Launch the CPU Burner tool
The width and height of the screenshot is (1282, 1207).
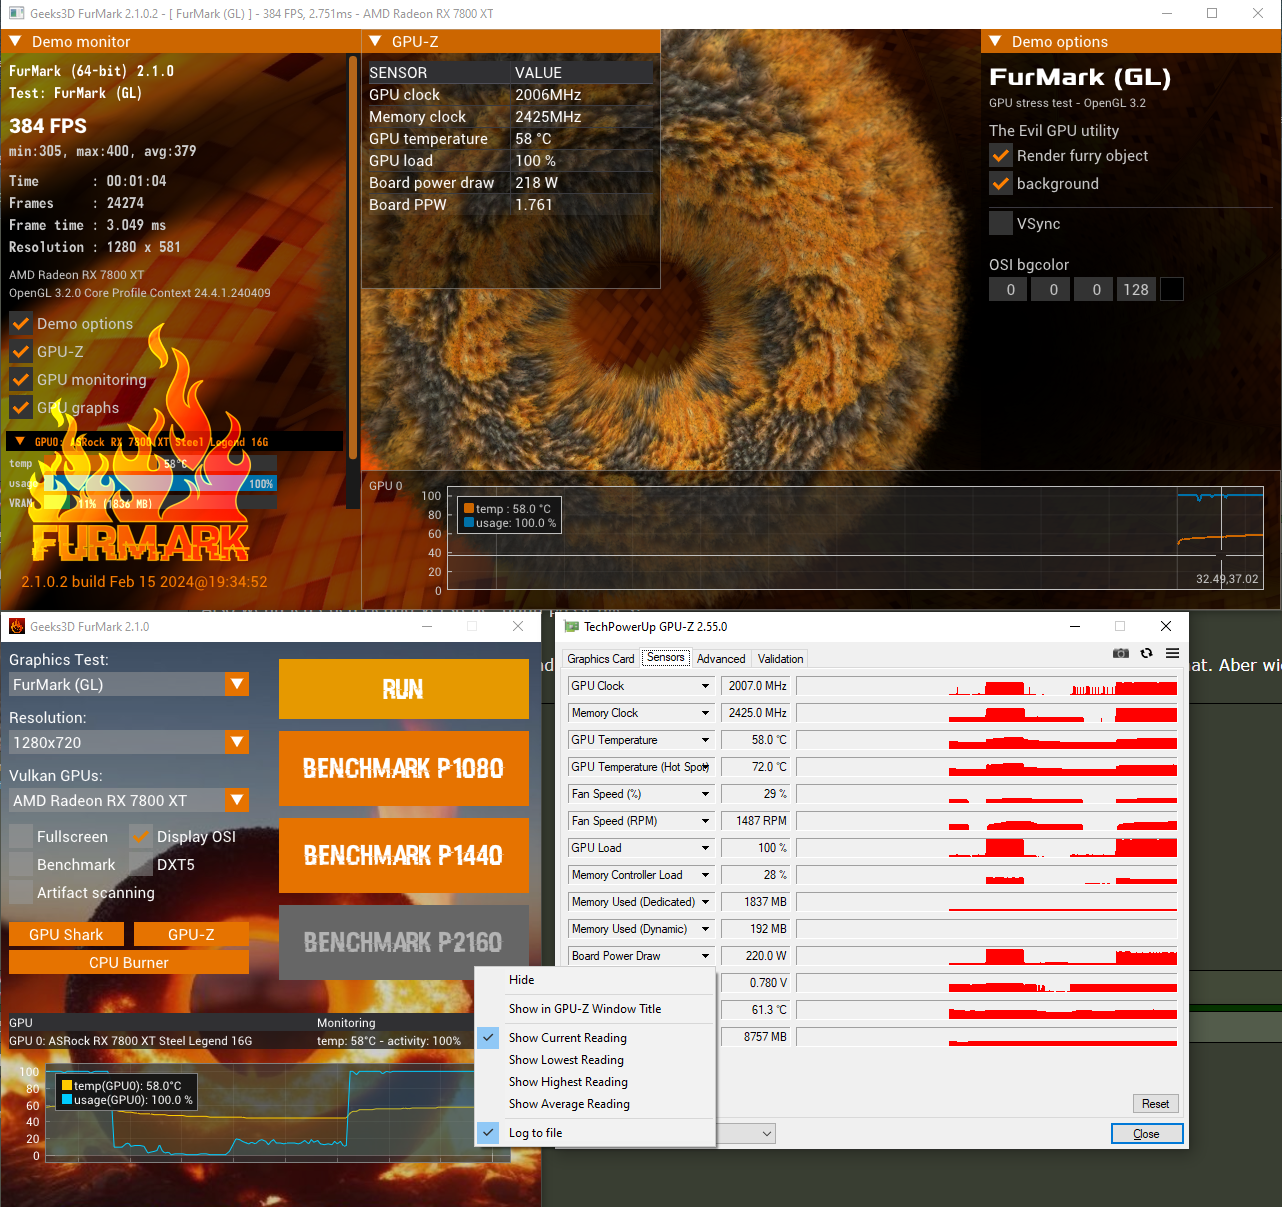[129, 963]
